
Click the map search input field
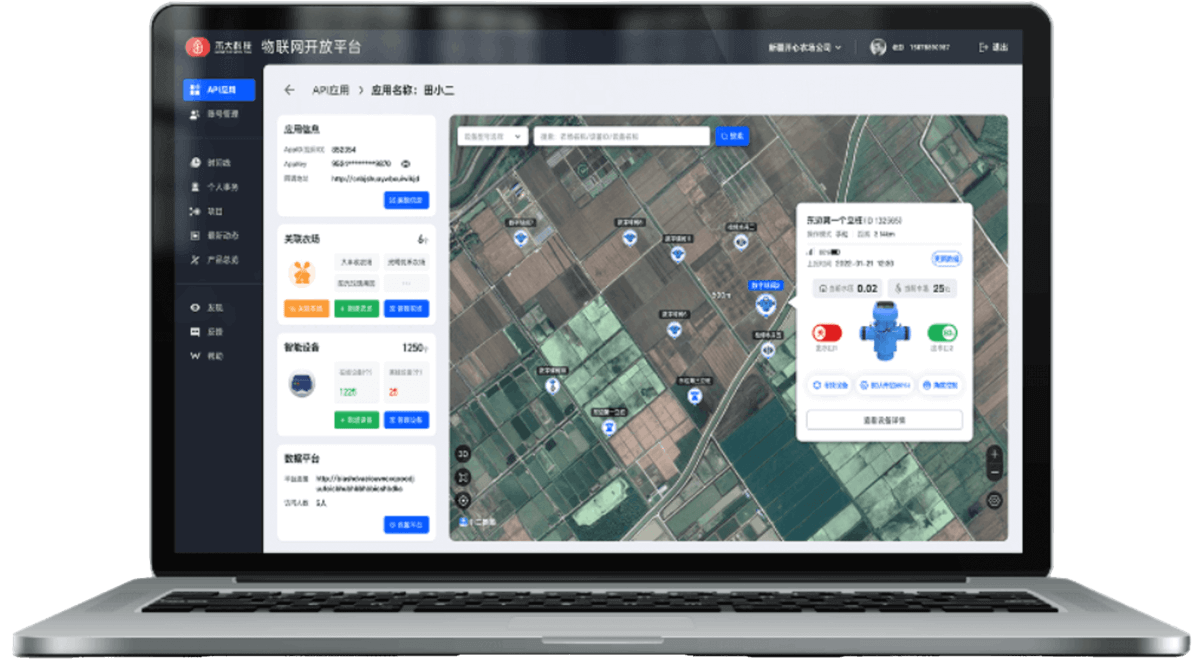tap(620, 136)
